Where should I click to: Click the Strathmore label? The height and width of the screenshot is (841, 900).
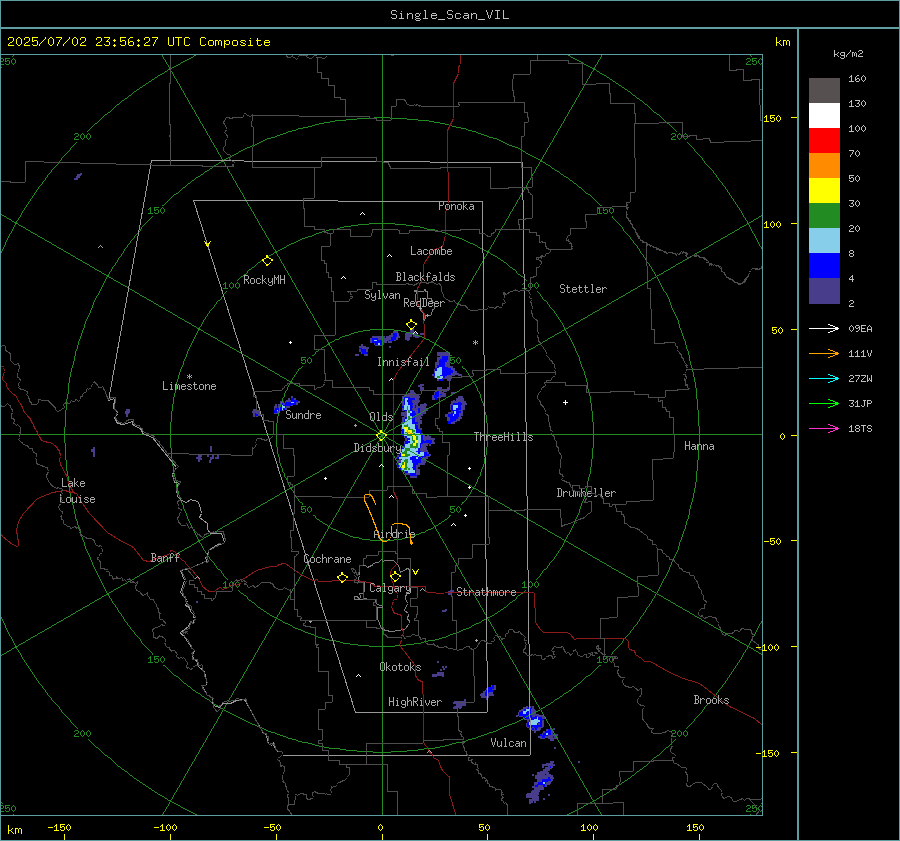(486, 592)
